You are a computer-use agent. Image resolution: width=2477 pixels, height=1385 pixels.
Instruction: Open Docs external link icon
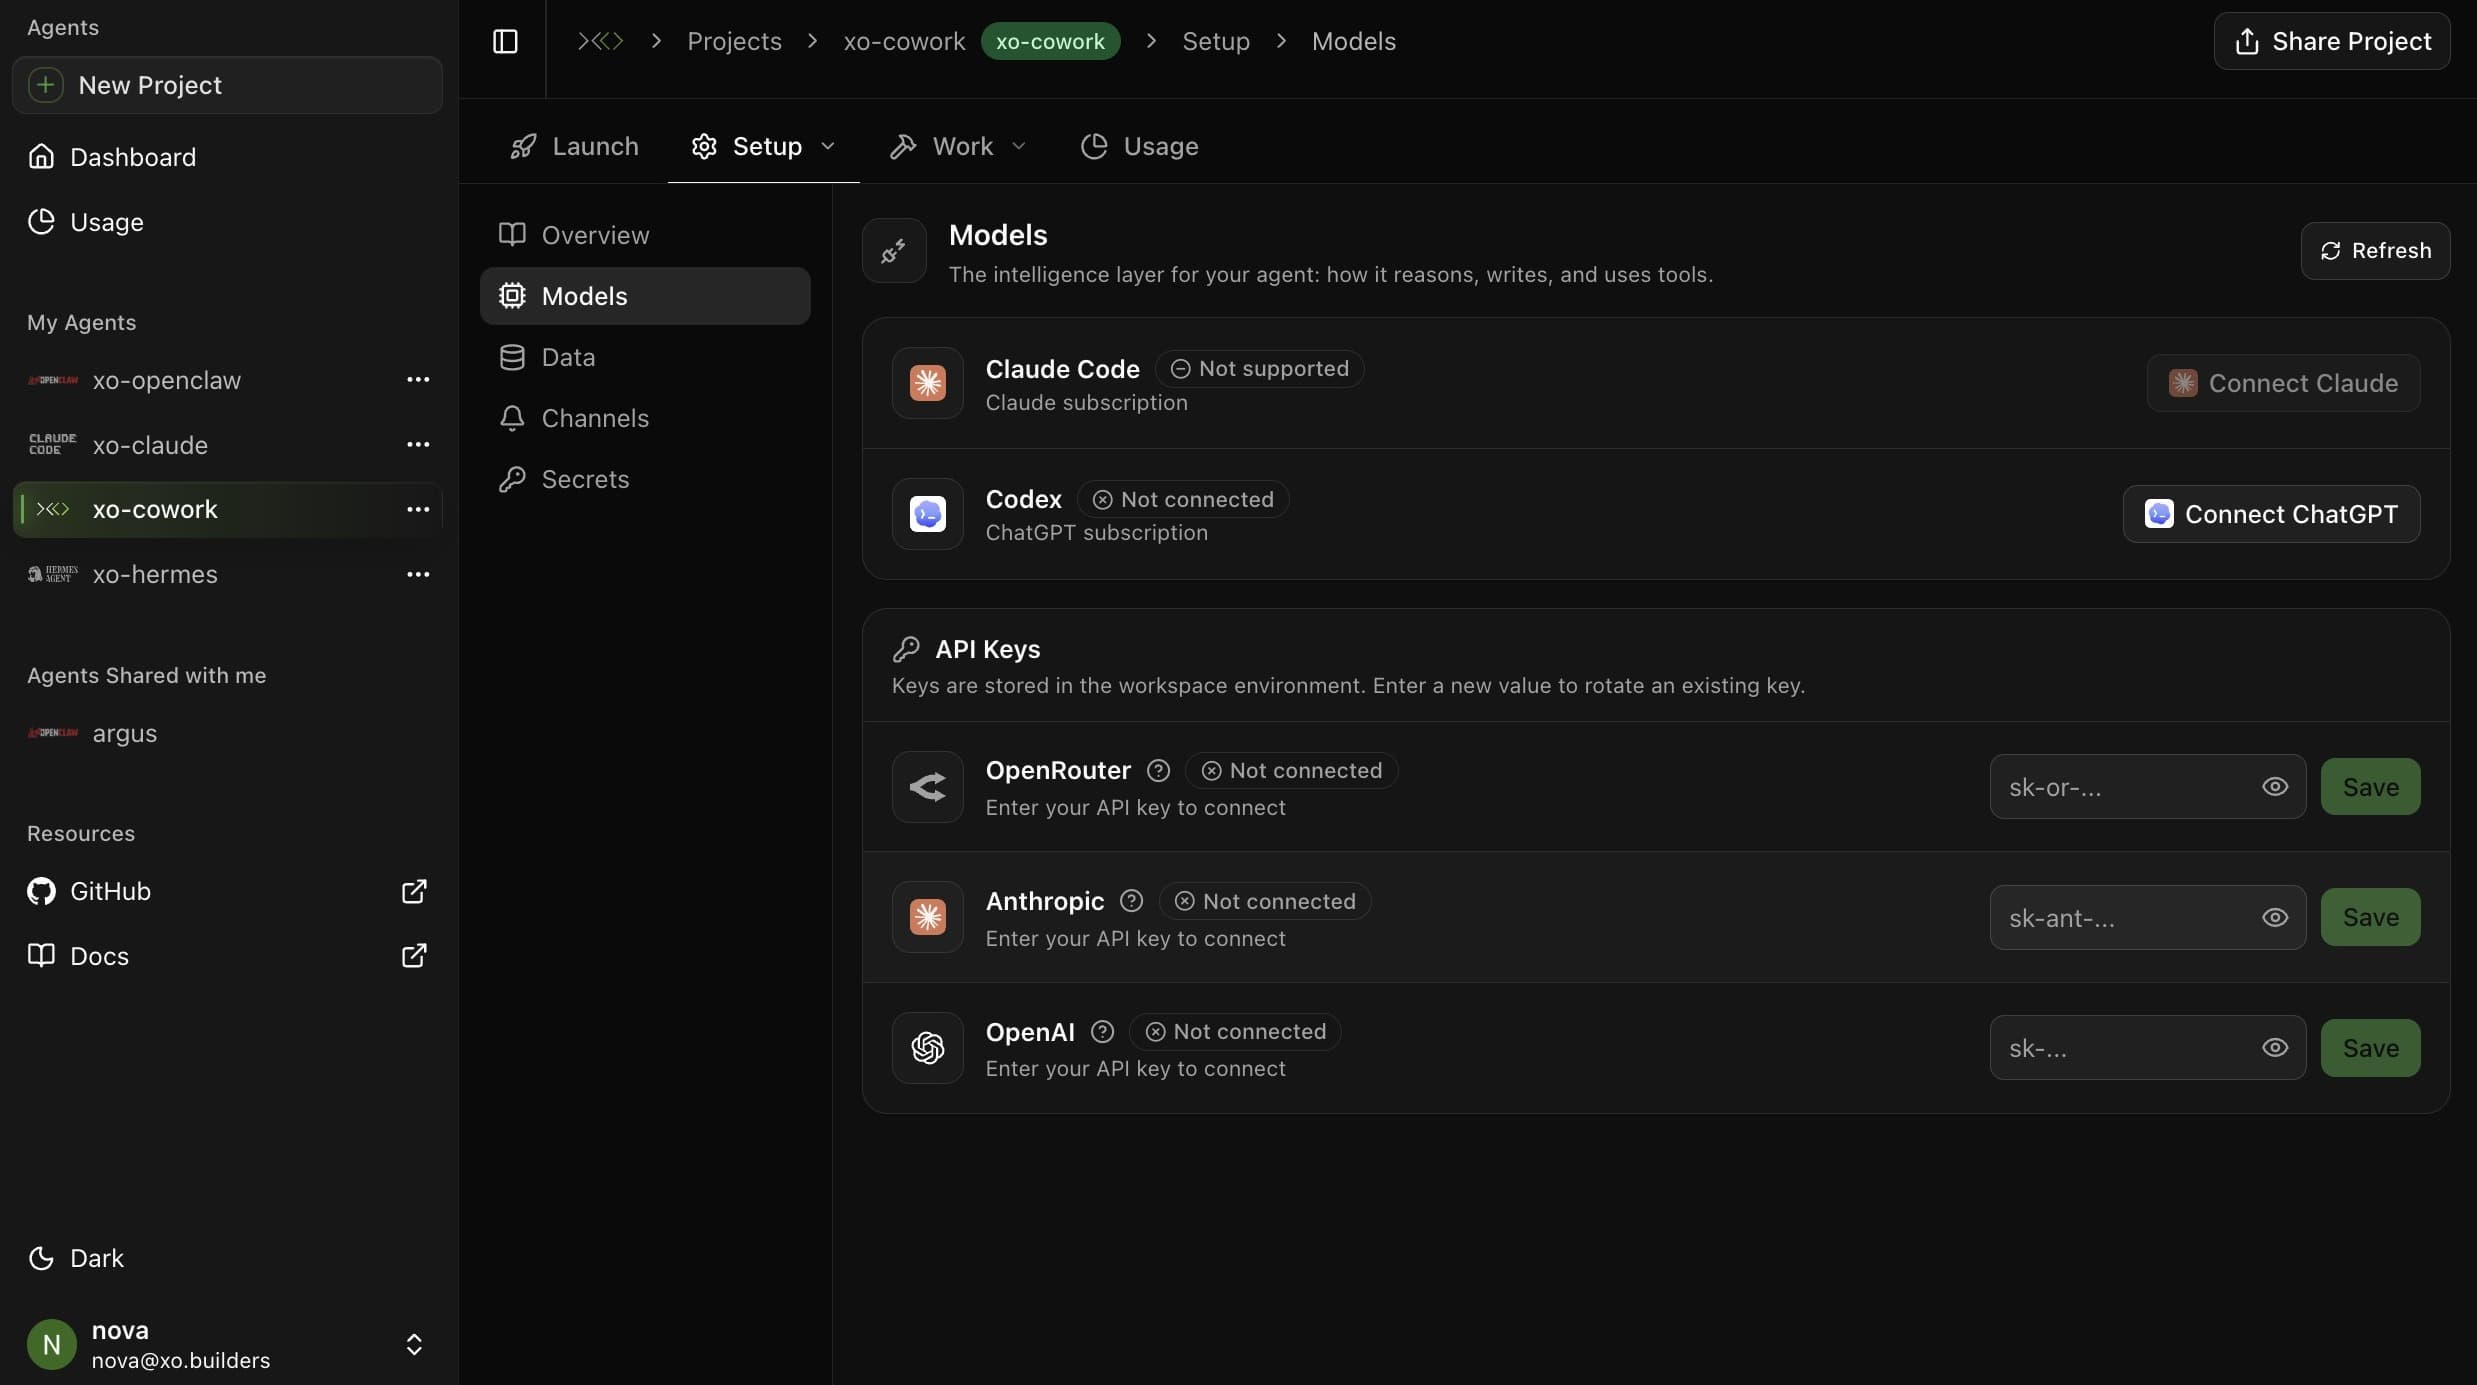coord(414,956)
